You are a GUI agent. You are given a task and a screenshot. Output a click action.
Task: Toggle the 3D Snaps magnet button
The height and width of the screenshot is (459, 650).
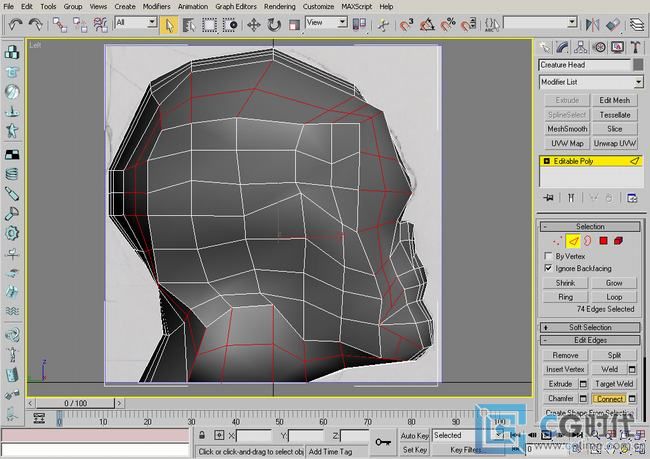[407, 25]
